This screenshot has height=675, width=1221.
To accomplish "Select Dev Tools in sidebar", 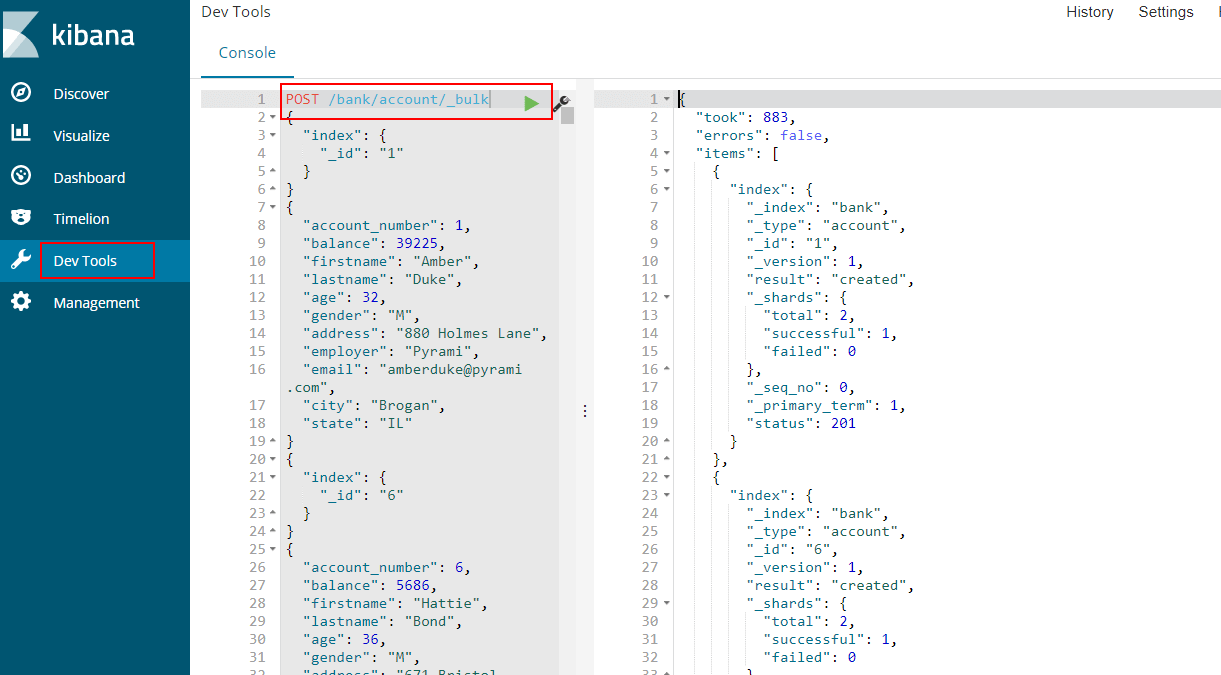I will pos(85,261).
